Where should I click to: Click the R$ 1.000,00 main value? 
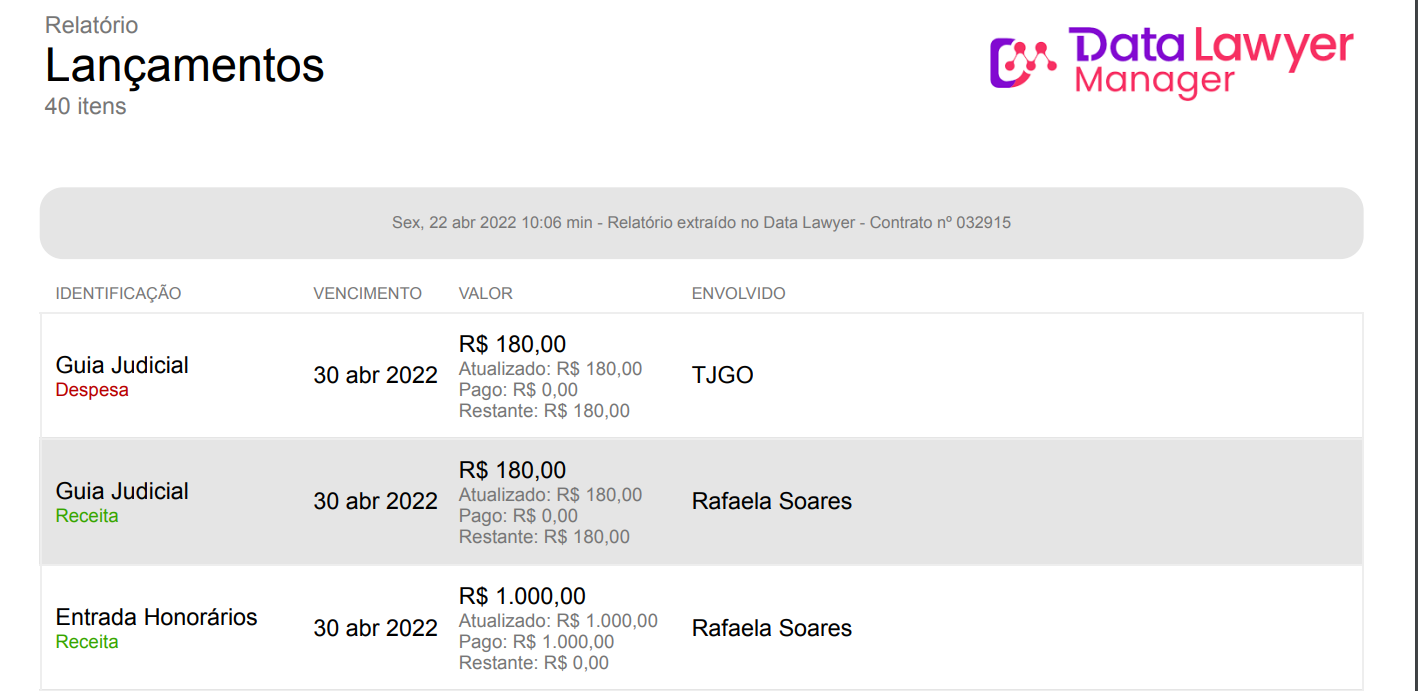click(522, 597)
